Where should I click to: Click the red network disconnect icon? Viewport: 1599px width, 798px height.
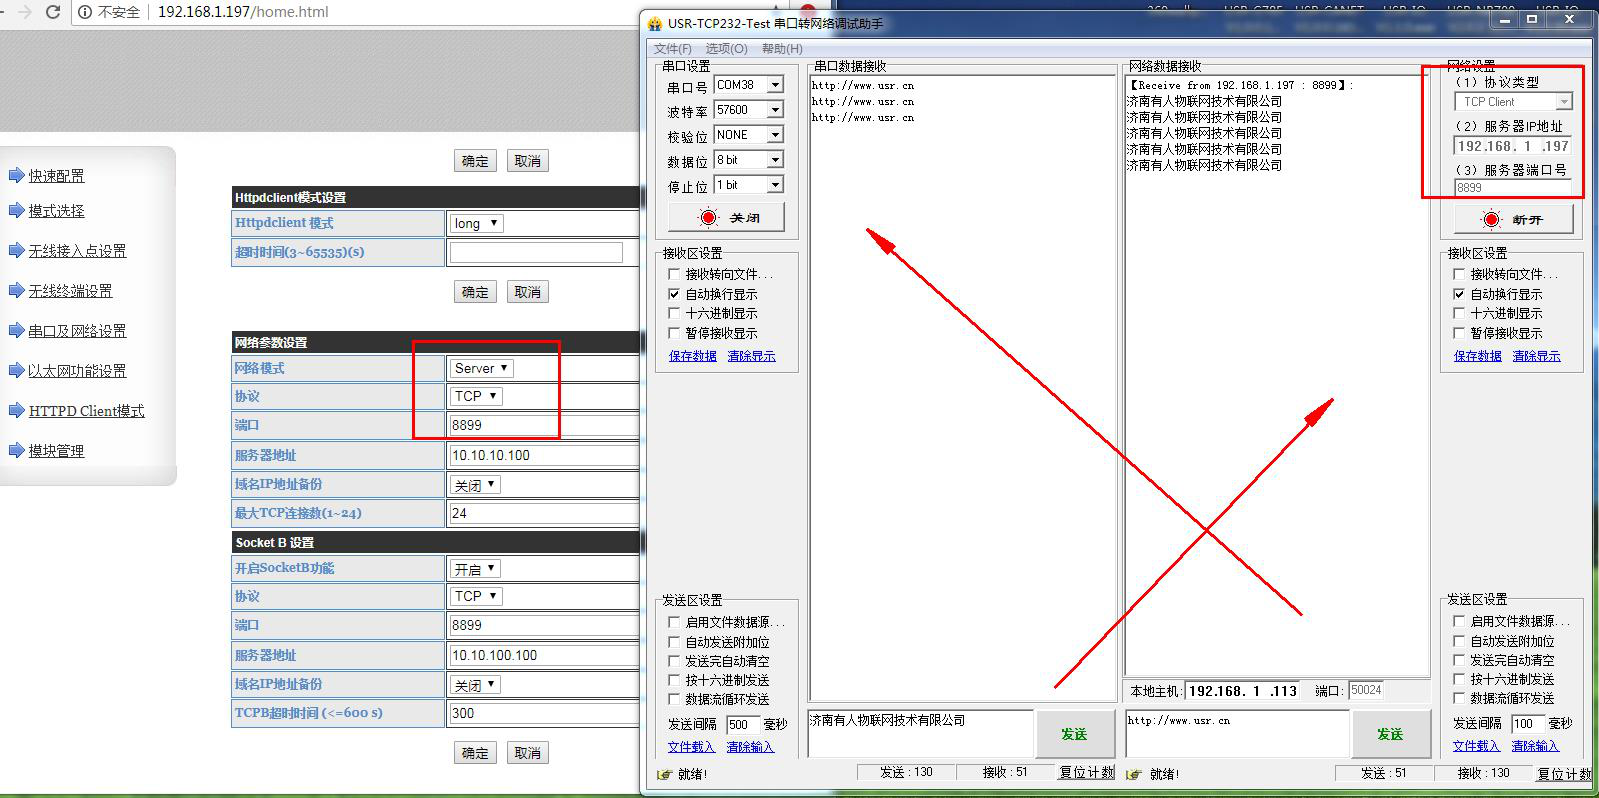click(x=1491, y=219)
